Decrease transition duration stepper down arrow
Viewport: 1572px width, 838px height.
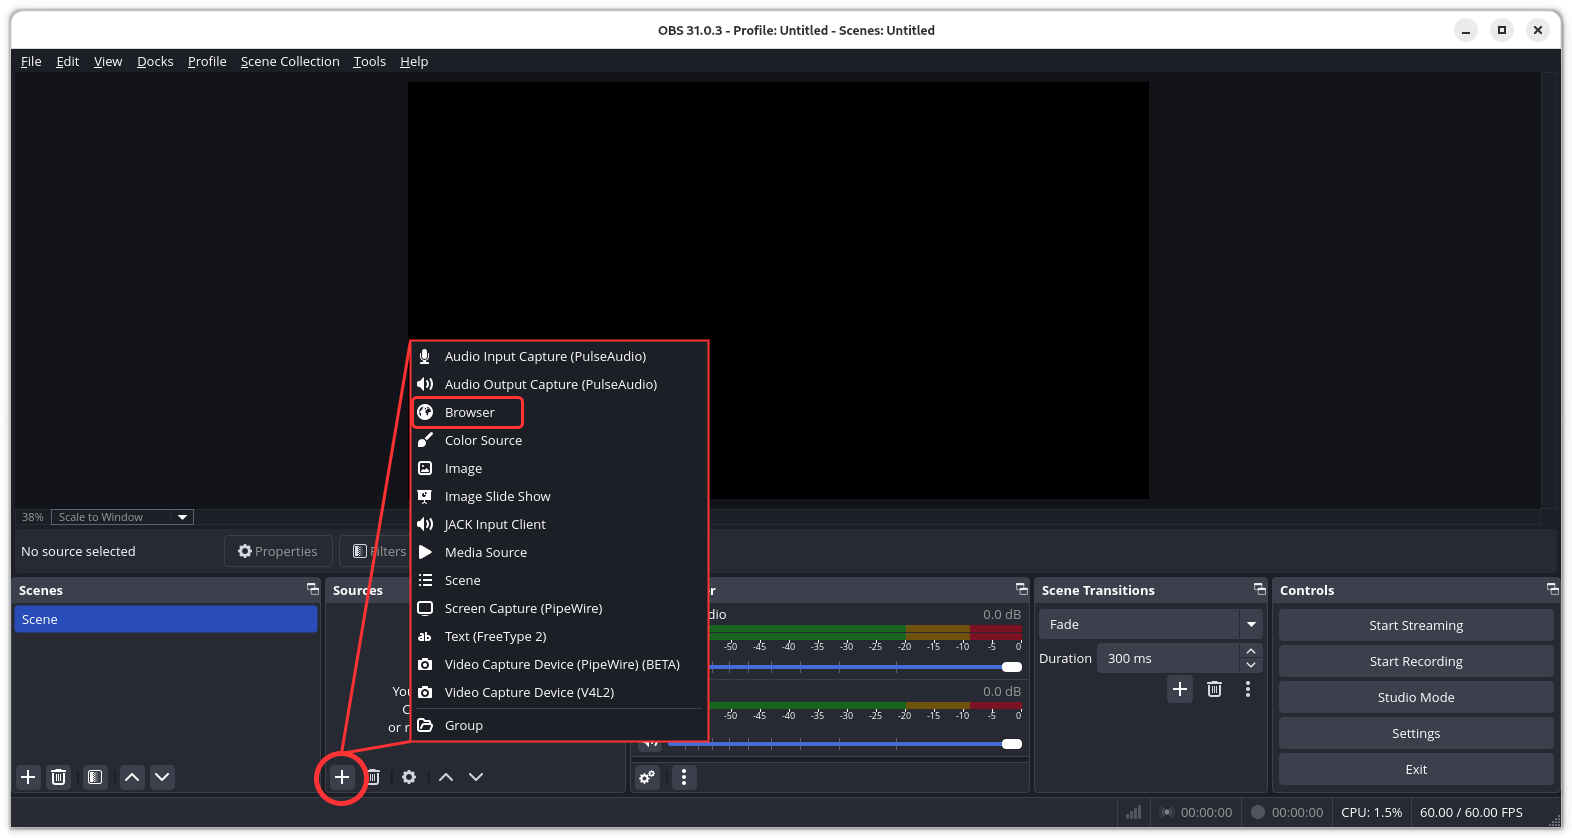click(x=1250, y=665)
